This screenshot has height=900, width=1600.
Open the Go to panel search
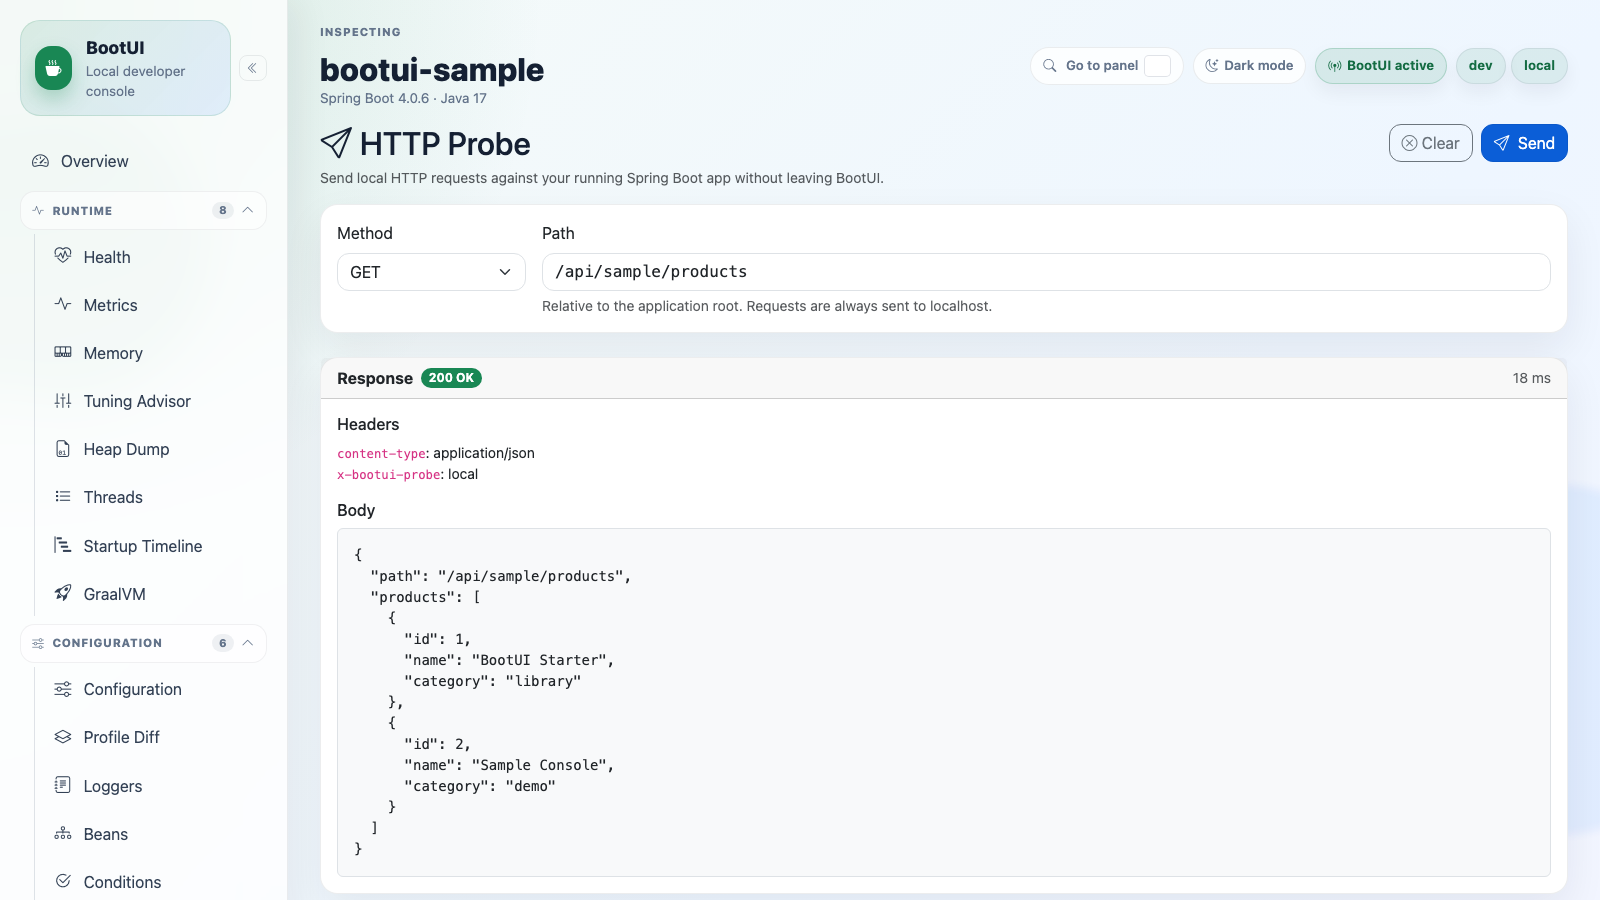point(1106,66)
